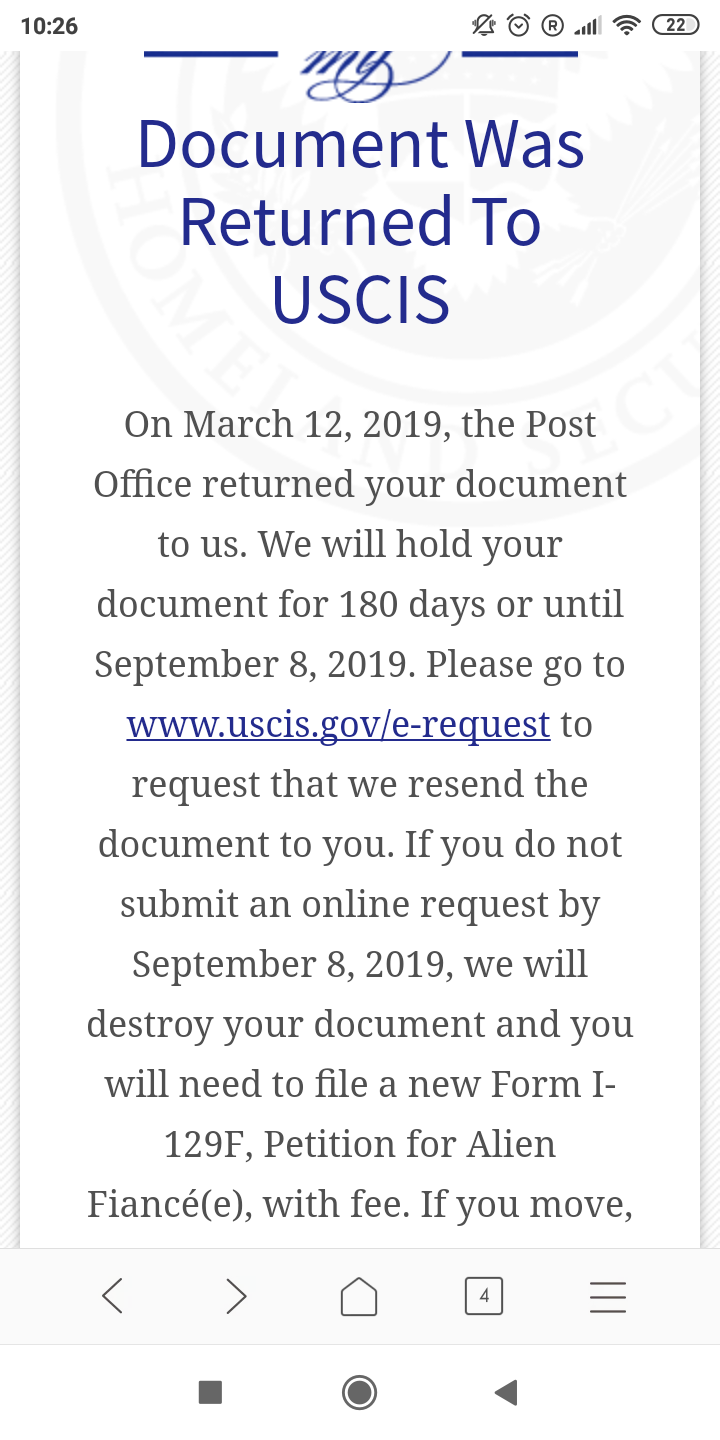Tap the browser's forward arrow
Screen dimensions: 720x1440
click(236, 1296)
